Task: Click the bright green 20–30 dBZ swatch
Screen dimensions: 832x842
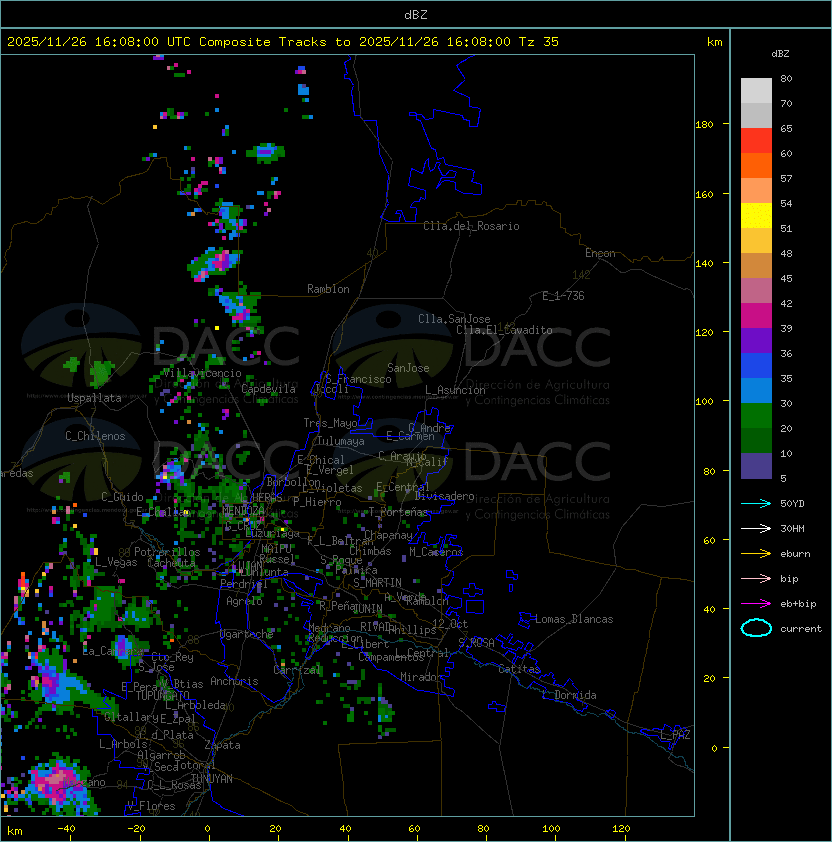Action: pos(756,416)
